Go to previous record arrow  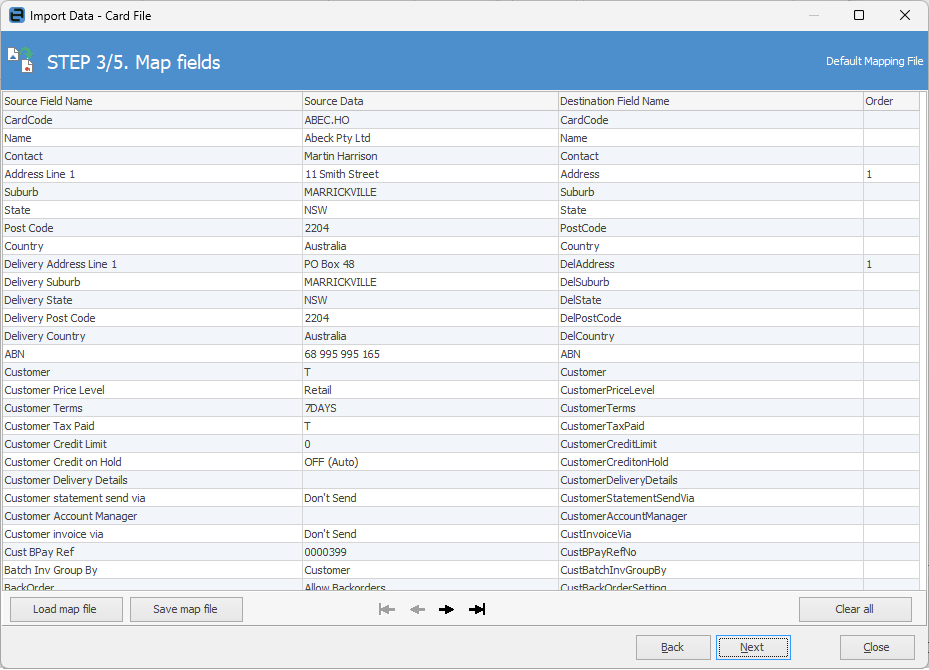point(417,609)
